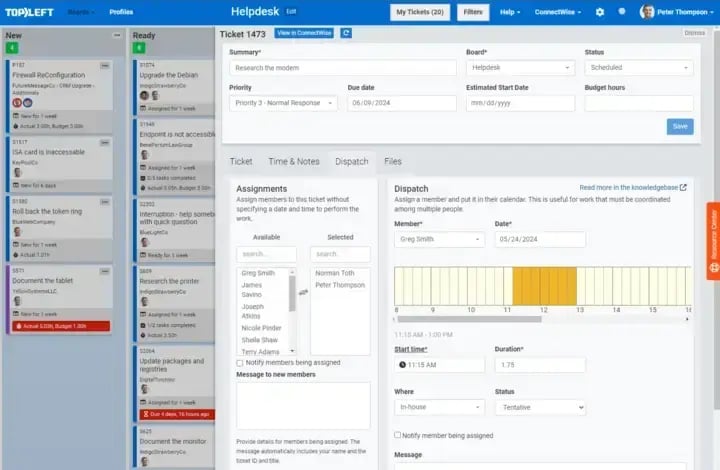The height and width of the screenshot is (470, 720).
Task: Expand the Priority dropdown
Action: [x=283, y=103]
